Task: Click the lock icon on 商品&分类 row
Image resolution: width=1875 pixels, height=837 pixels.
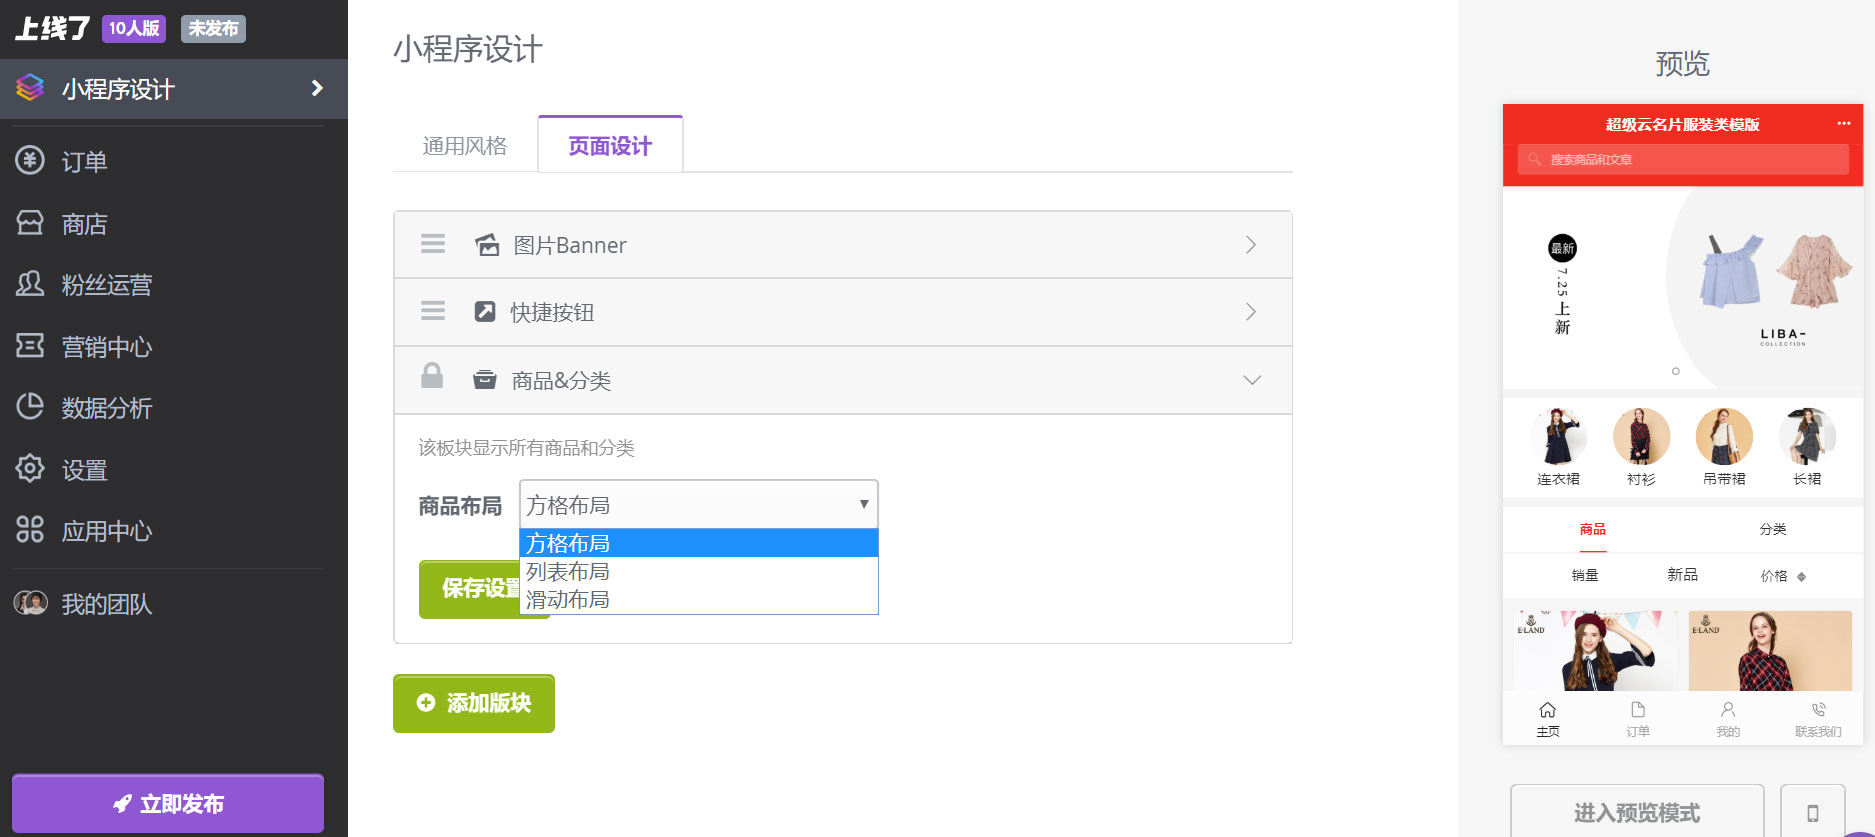Action: (x=432, y=377)
